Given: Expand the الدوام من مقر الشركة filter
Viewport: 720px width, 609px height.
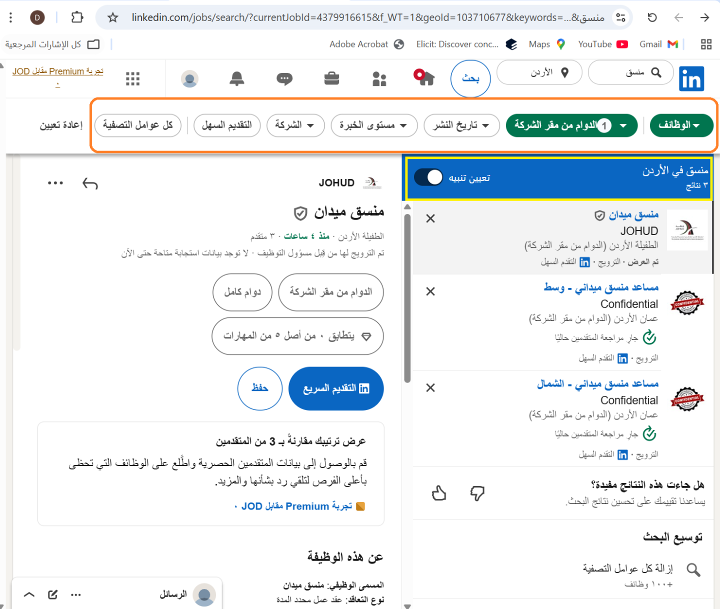Looking at the screenshot, I should (572, 125).
